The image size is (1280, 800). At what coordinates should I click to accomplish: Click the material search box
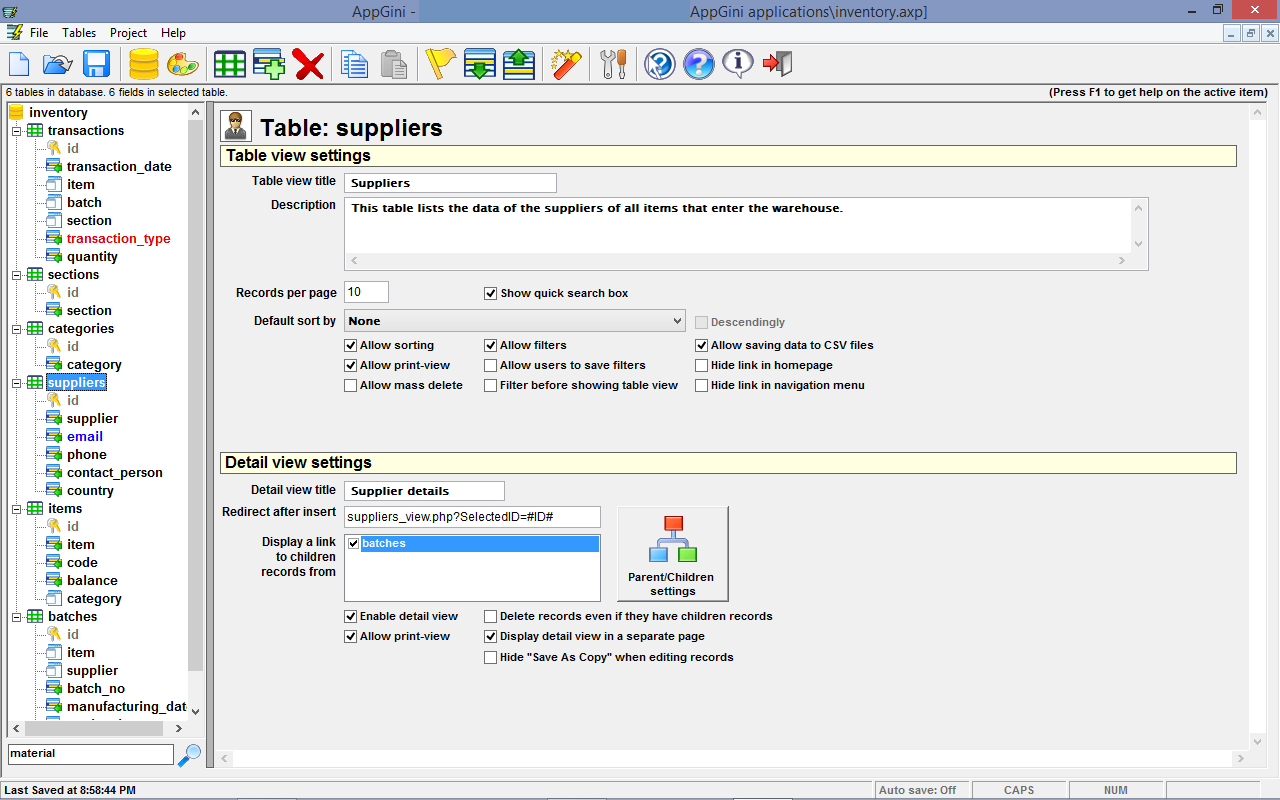tap(91, 754)
